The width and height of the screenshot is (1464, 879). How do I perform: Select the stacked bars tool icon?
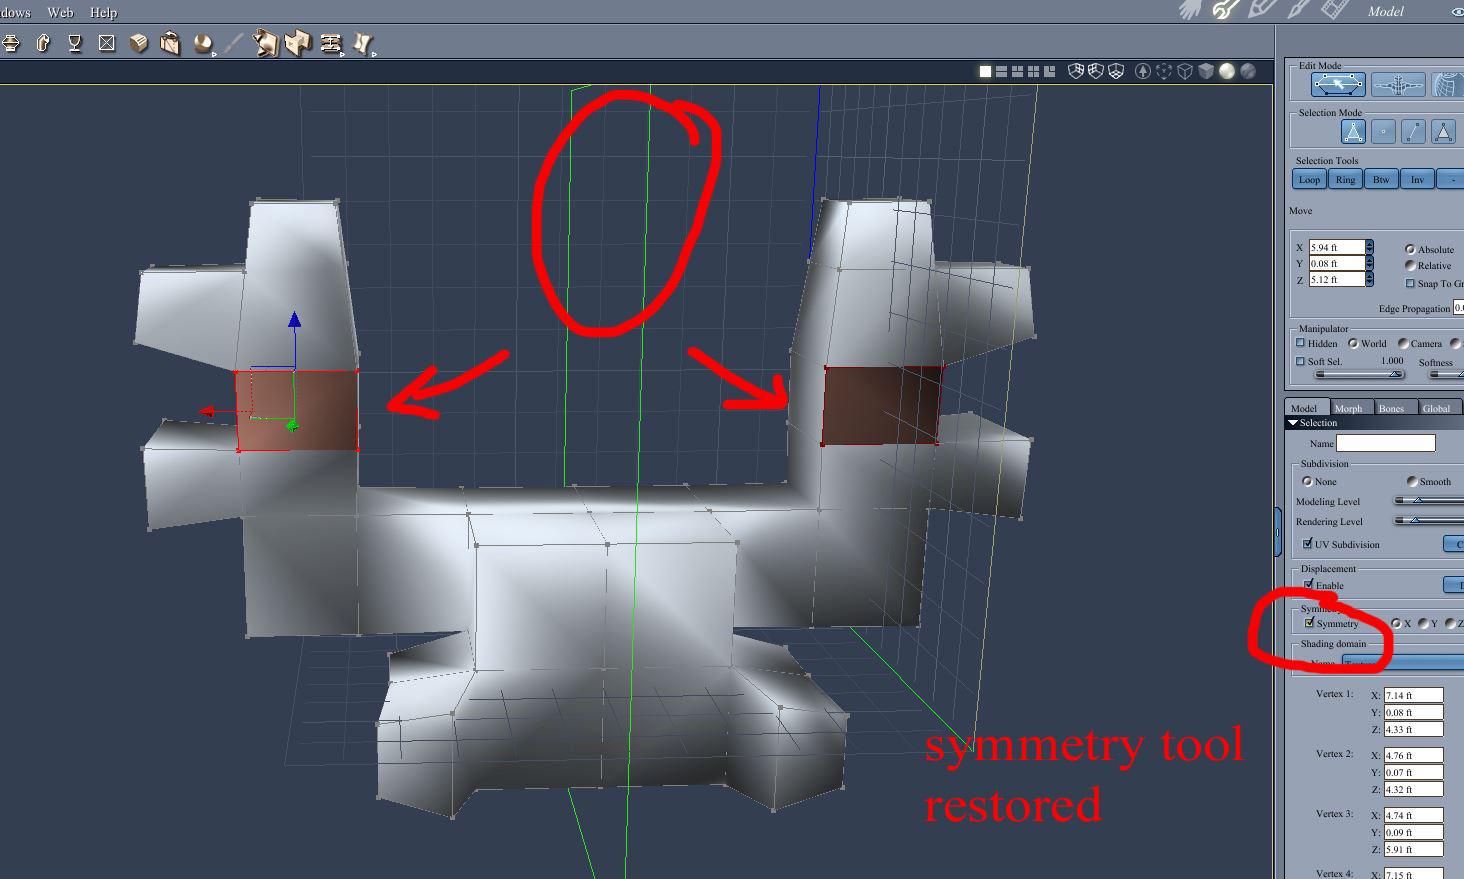tap(332, 44)
